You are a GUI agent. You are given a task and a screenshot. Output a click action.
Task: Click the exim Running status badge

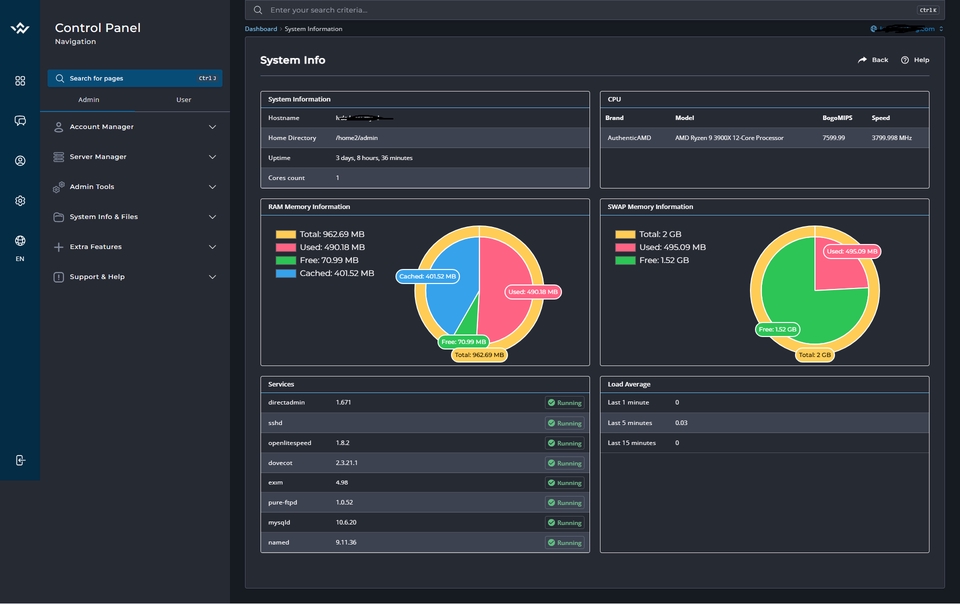[564, 483]
